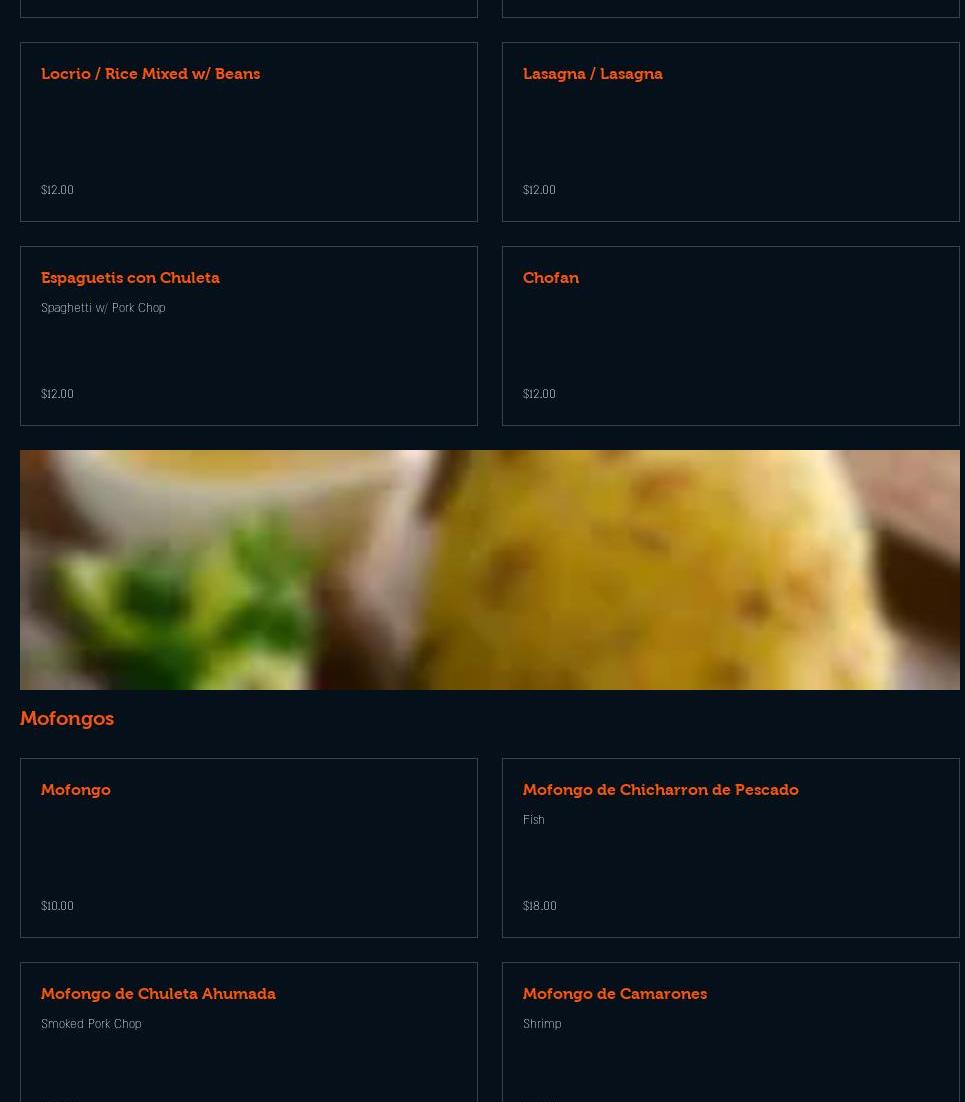Select the Chofan menu item title

[x=551, y=278]
